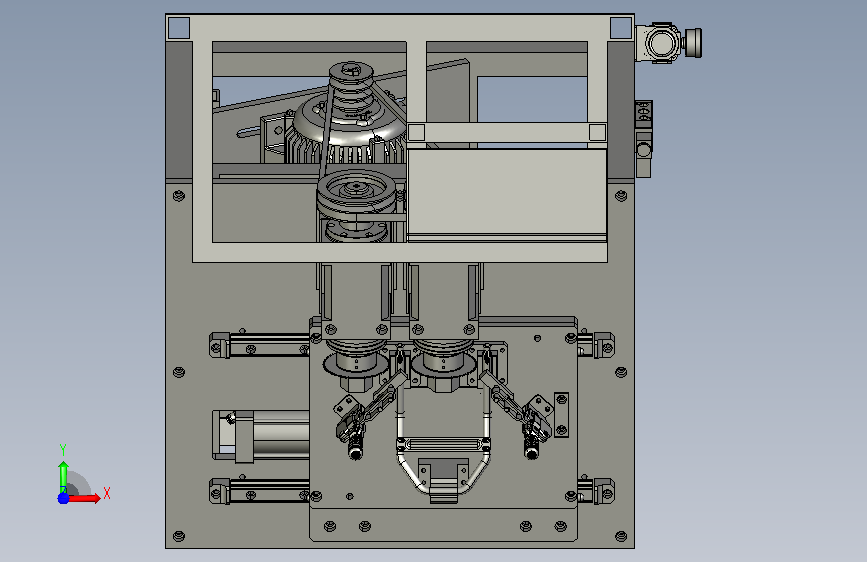Screen dimensions: 867x562
Task: Select the bottom-right corner screw of the base plate
Action: (x=621, y=536)
